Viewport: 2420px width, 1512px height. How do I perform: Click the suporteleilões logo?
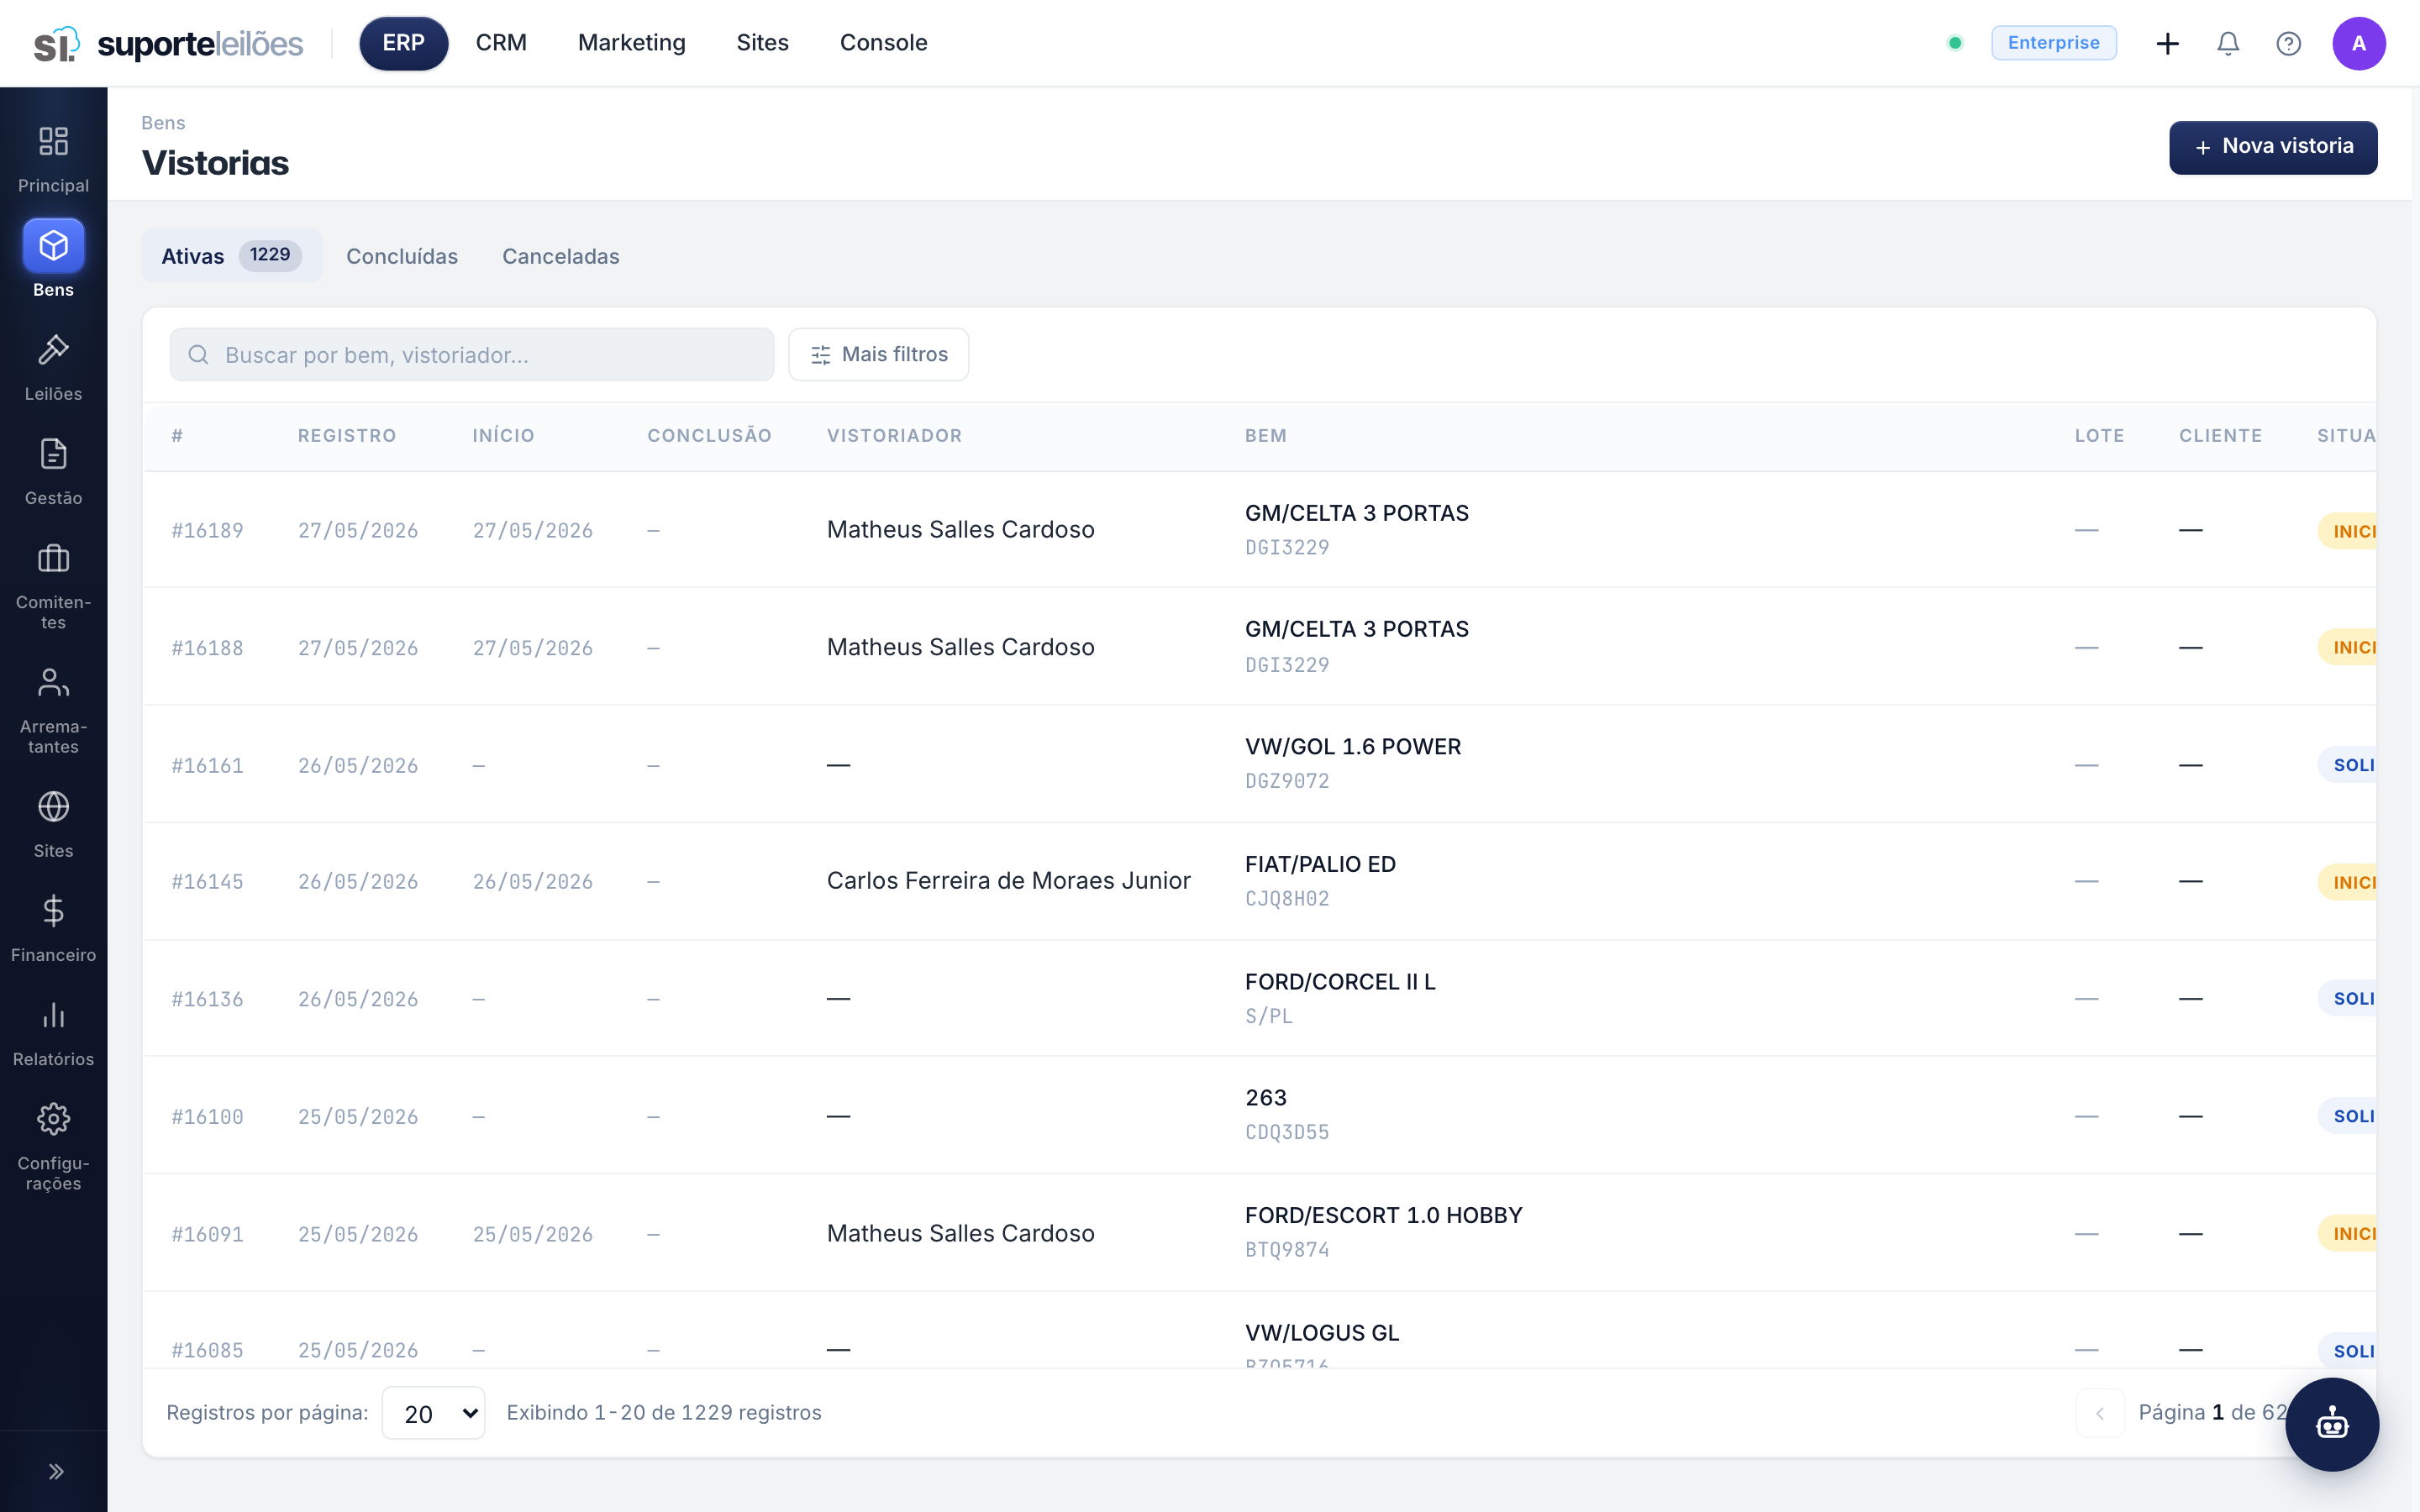pyautogui.click(x=169, y=44)
